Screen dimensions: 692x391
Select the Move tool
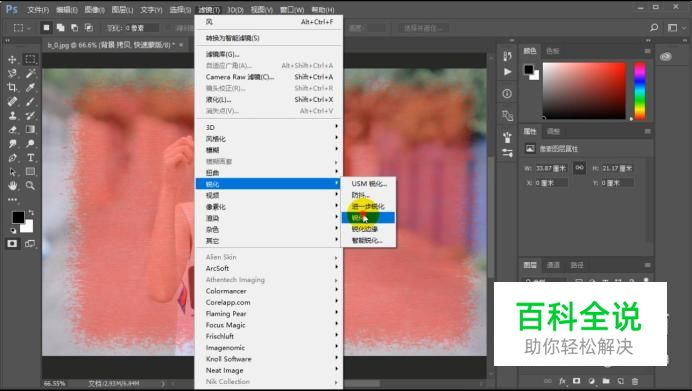12,59
